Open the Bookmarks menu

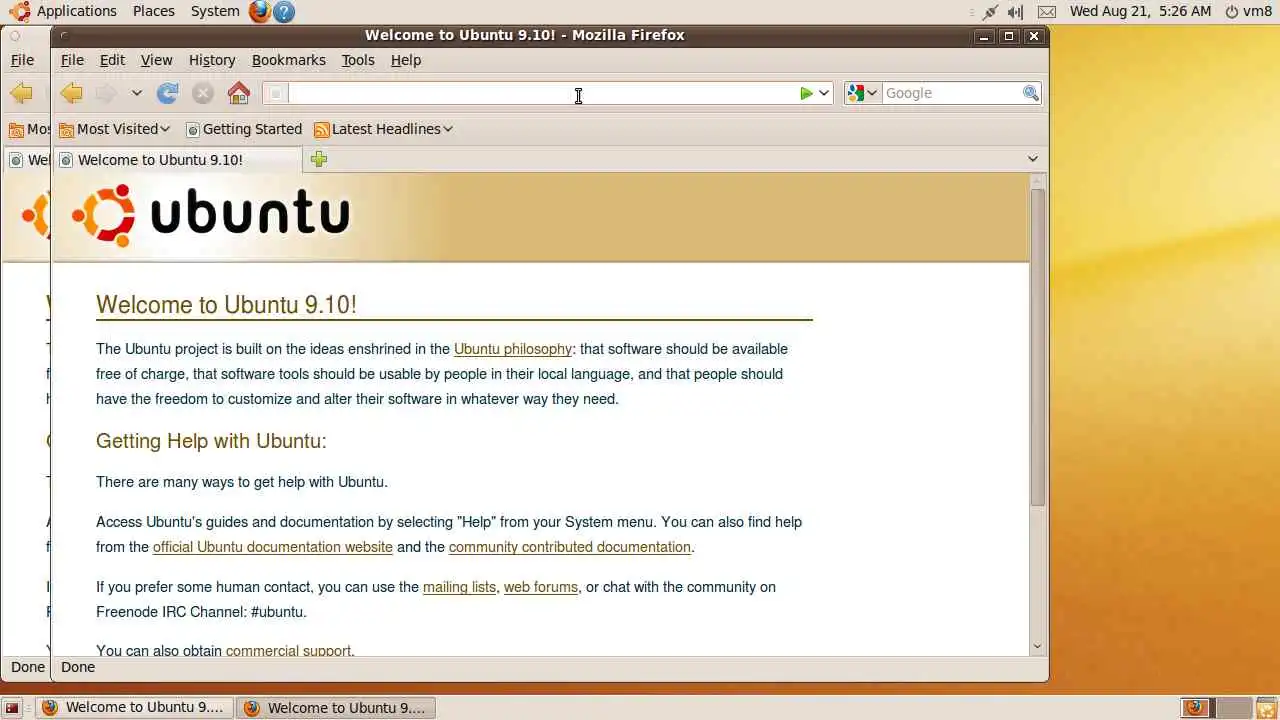(289, 60)
